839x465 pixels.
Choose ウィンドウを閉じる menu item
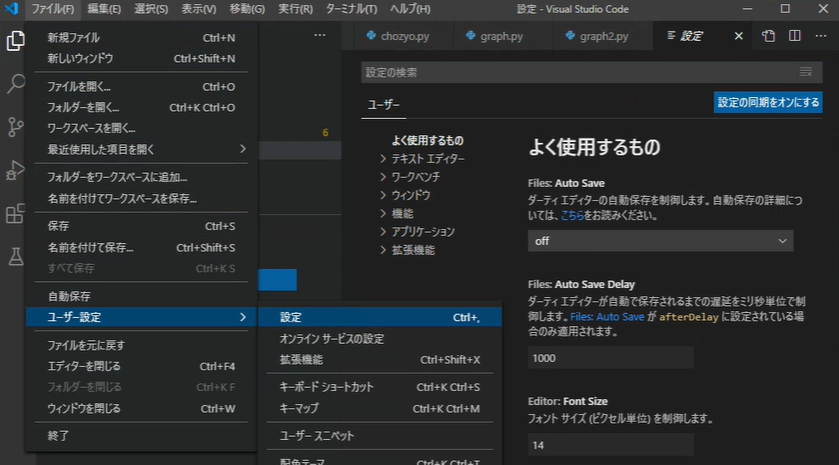[141, 409]
